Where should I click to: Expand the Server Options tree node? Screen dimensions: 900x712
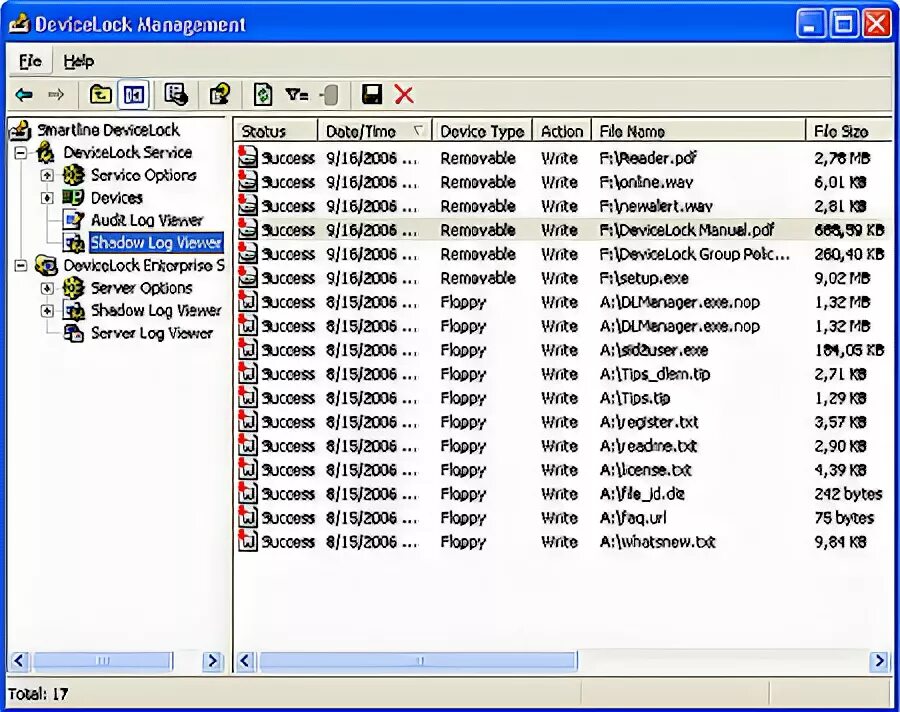pyautogui.click(x=48, y=288)
